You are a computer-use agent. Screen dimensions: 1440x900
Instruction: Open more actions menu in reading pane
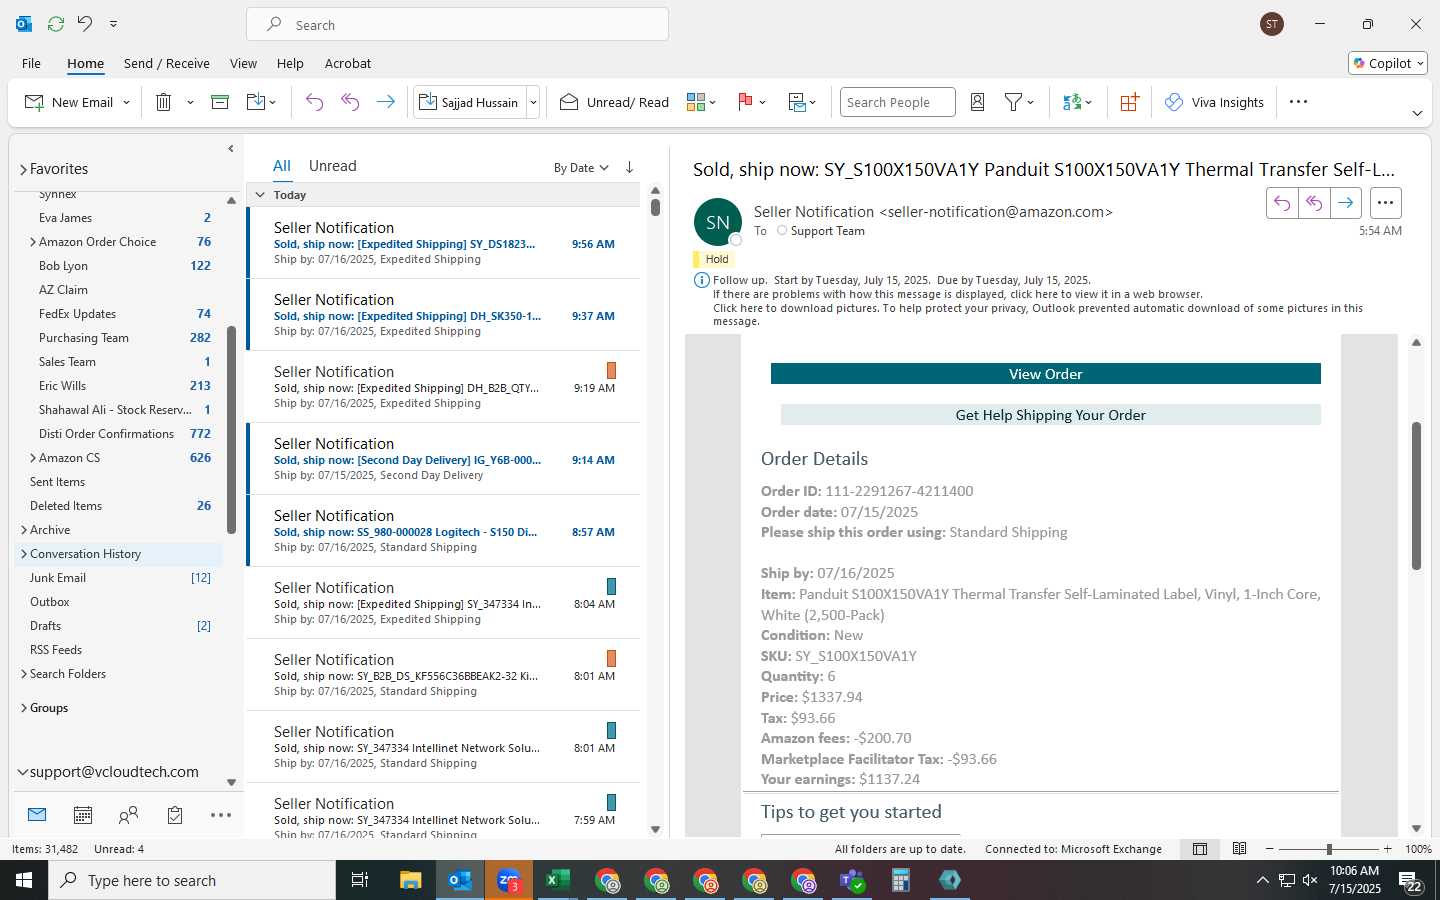point(1385,203)
